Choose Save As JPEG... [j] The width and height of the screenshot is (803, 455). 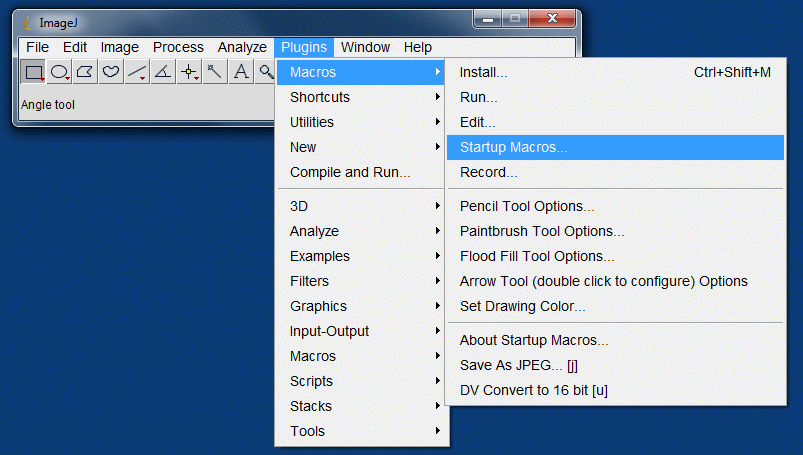[616, 365]
